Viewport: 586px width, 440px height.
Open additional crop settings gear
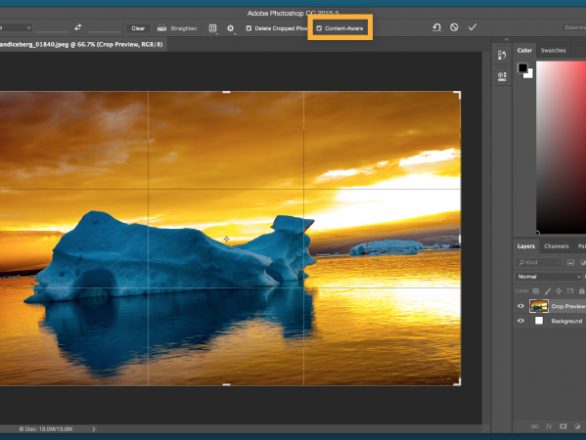231,28
